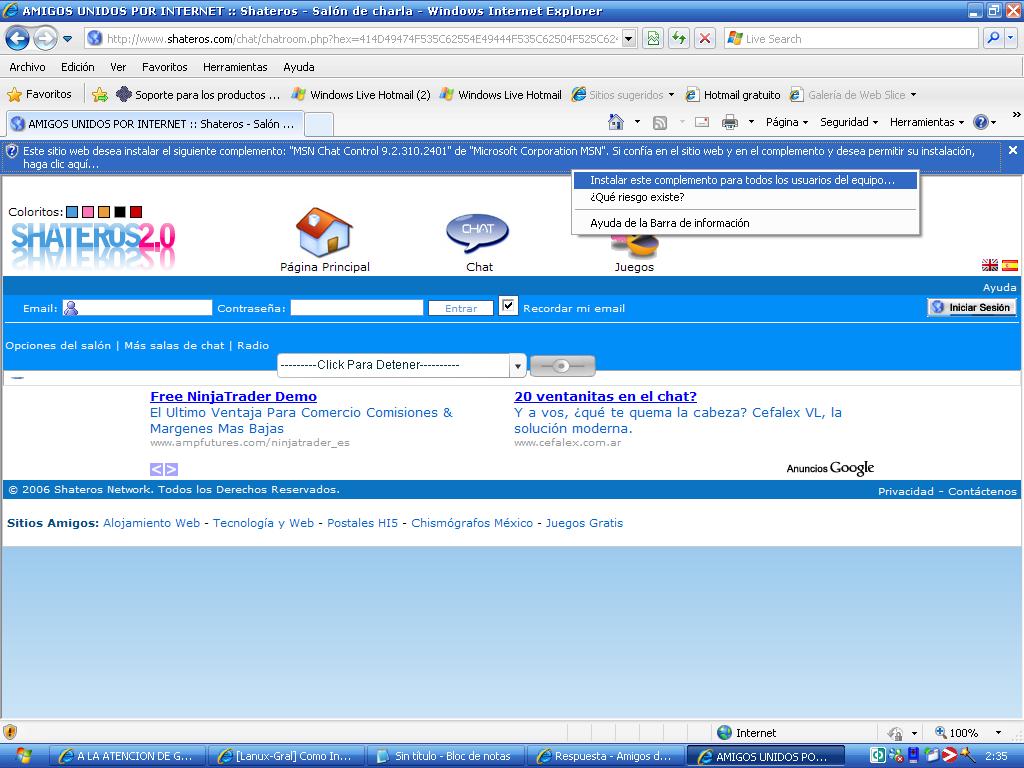
Task: Click the RSS feeds icon
Action: tap(660, 122)
